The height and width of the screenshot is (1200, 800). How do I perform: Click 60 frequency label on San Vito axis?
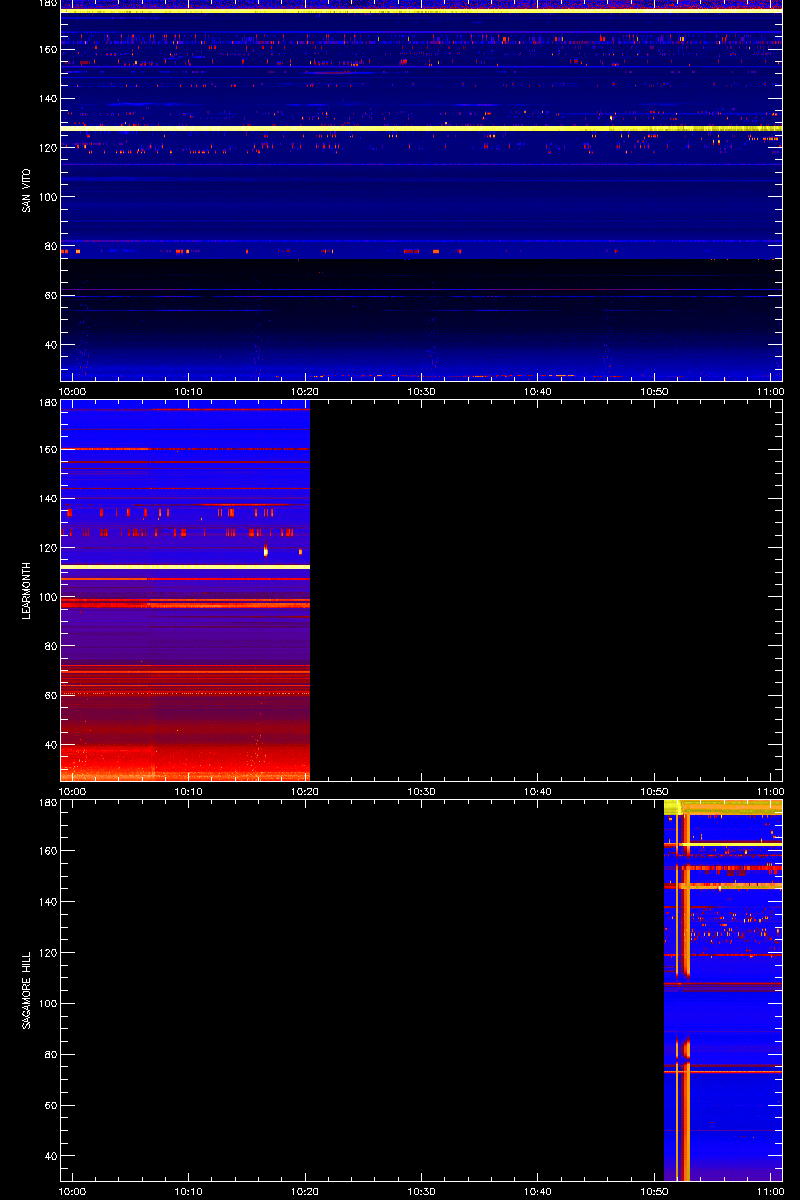tap(50, 295)
